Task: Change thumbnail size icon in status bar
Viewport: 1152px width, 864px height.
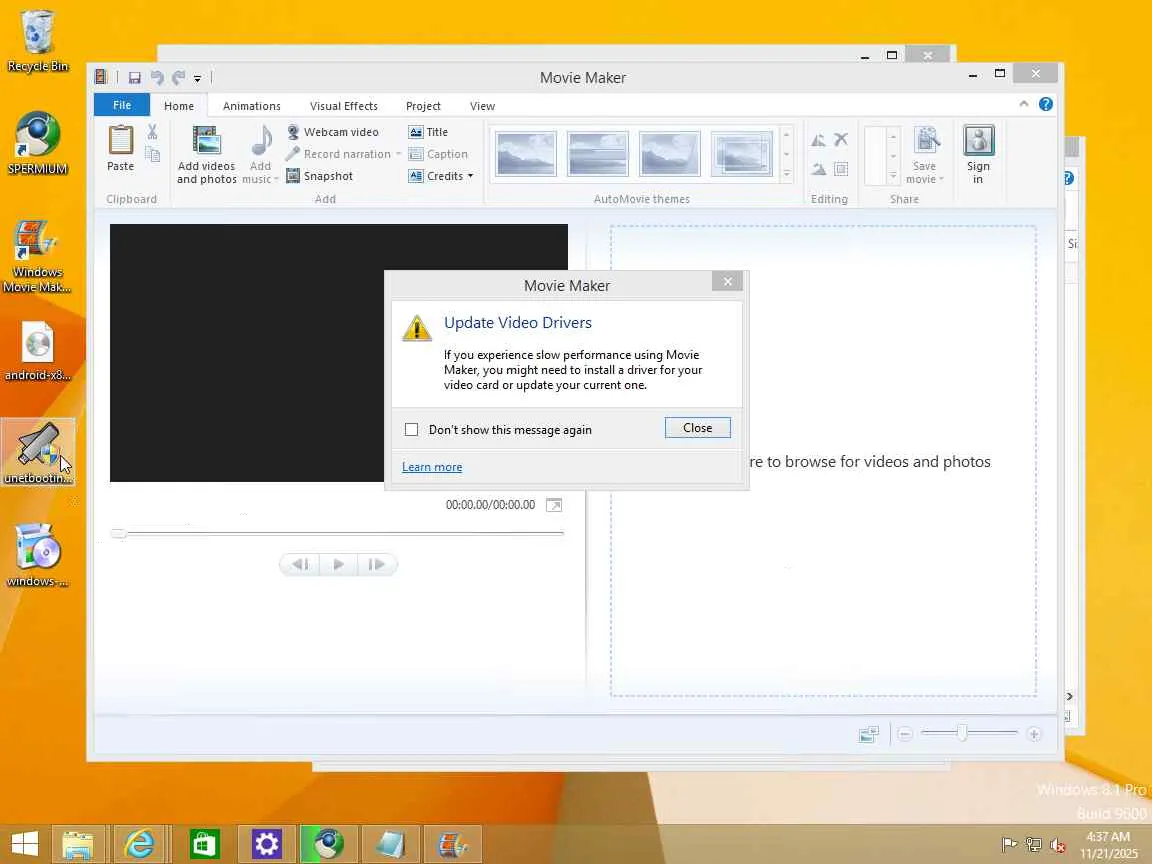Action: (868, 734)
